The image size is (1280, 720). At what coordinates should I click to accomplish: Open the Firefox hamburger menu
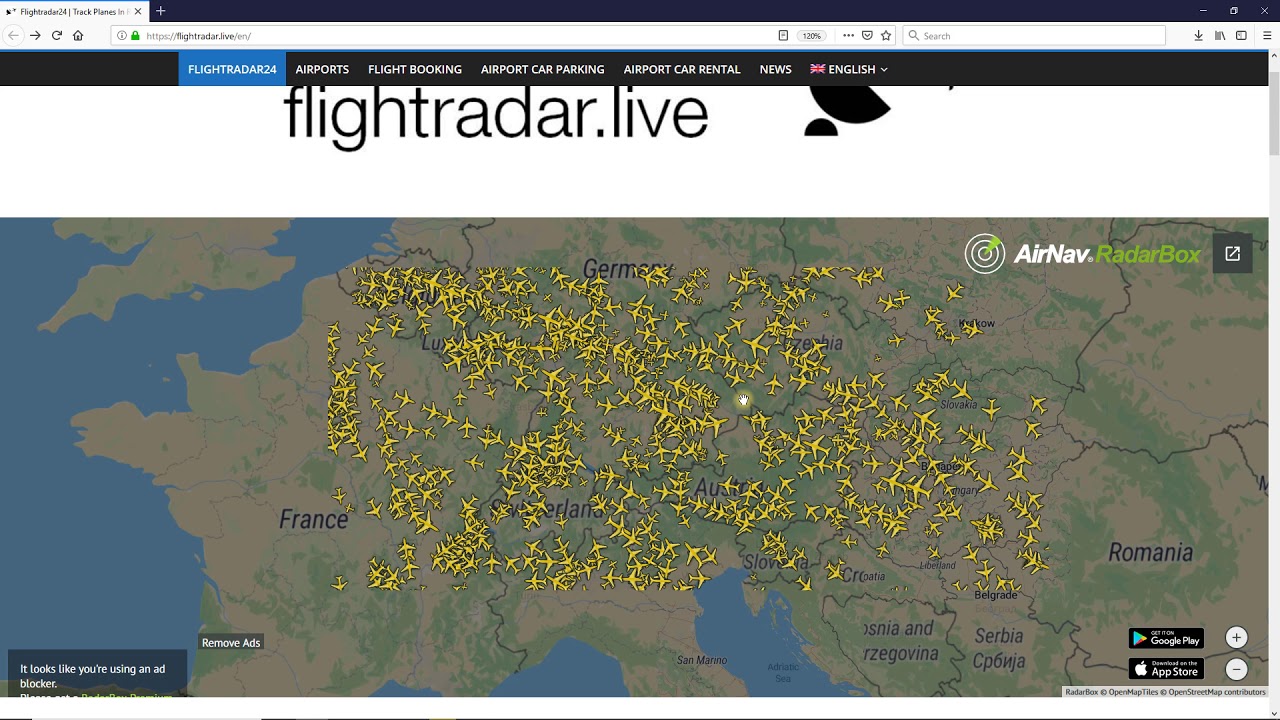pos(1267,35)
